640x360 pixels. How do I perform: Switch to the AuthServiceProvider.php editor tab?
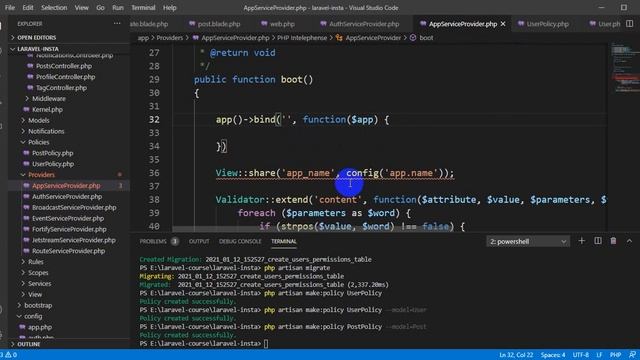click(x=360, y=24)
